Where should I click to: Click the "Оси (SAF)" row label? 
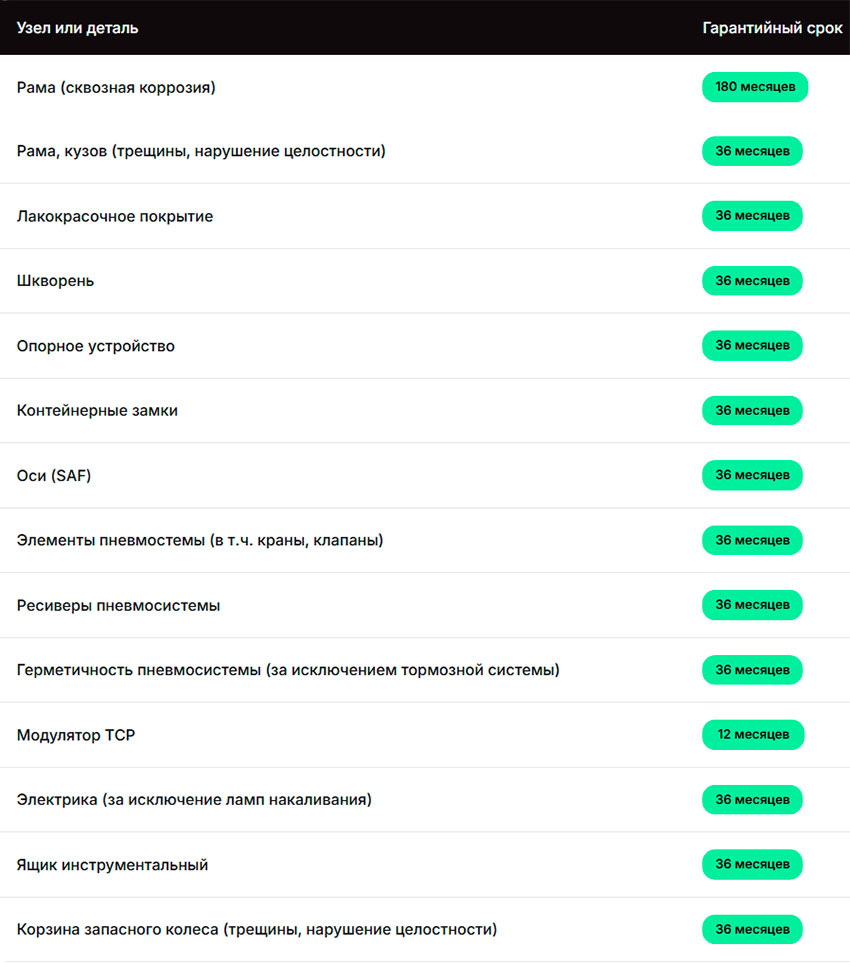click(54, 476)
